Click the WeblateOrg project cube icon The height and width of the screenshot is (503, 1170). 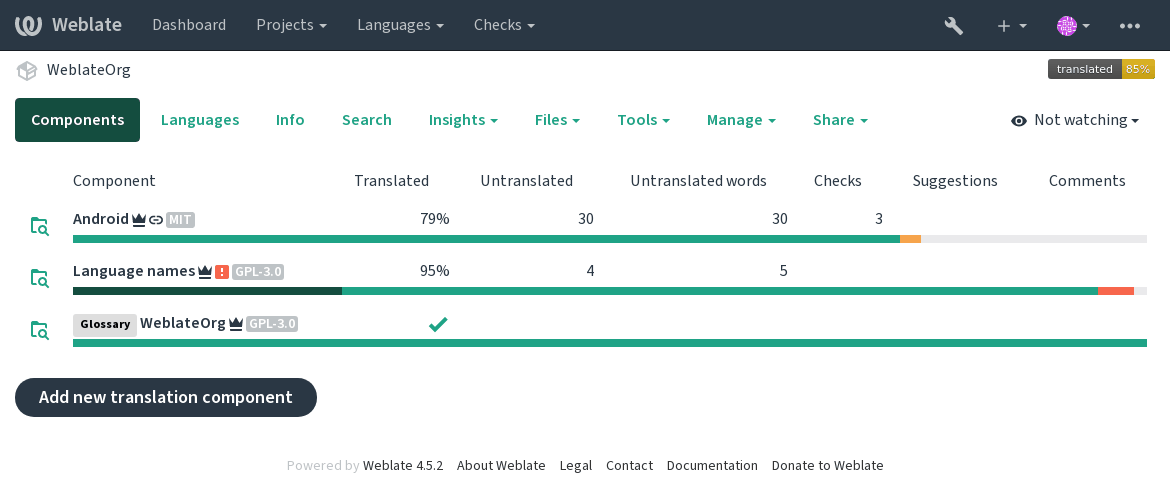tap(27, 71)
